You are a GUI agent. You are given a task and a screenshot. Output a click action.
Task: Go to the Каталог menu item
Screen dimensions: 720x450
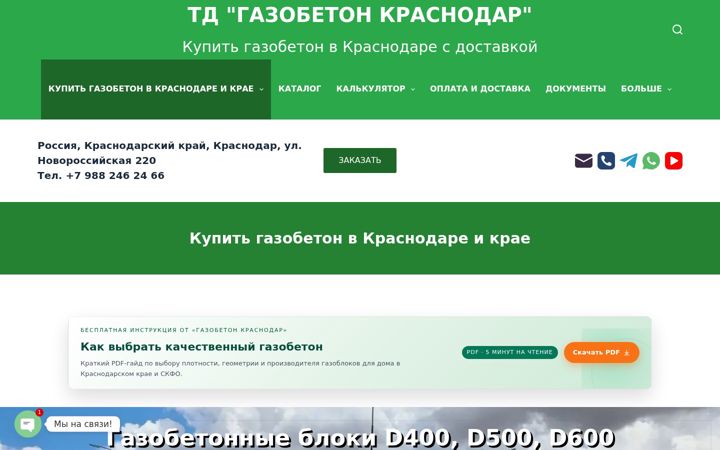click(299, 89)
